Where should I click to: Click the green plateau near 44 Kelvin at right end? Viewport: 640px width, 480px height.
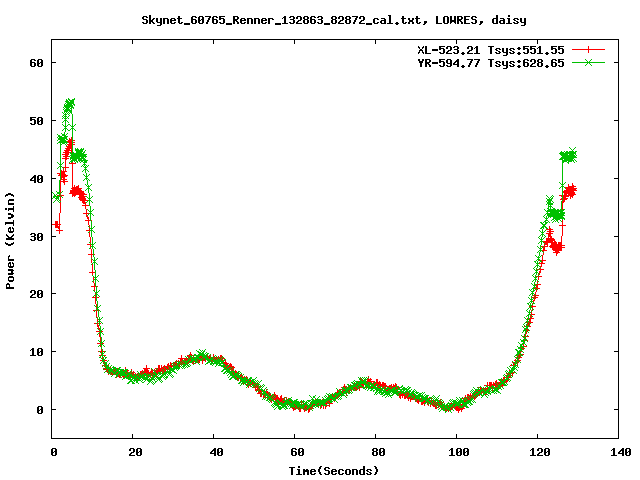click(568, 156)
